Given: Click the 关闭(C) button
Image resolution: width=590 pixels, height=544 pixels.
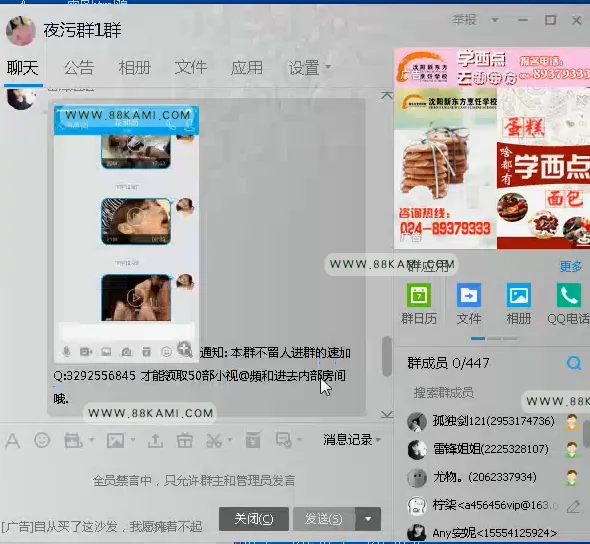Looking at the screenshot, I should click(x=254, y=519).
